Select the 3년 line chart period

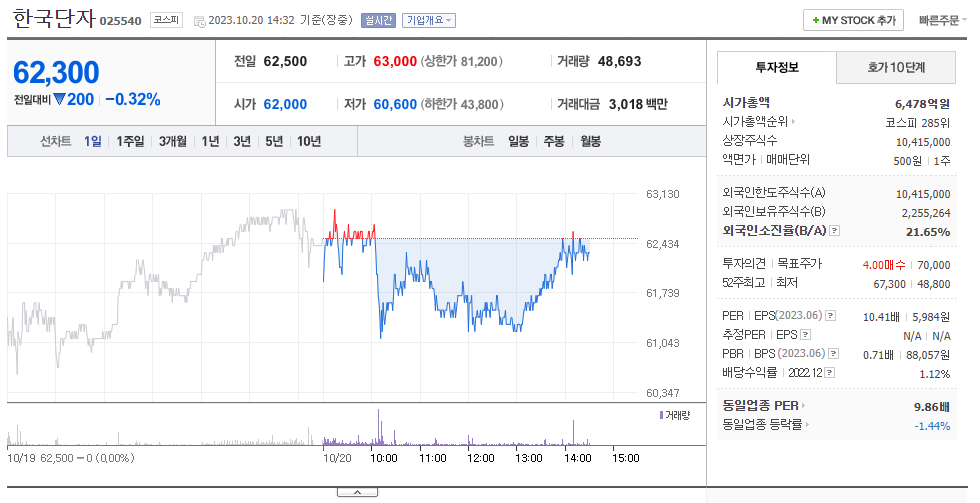coord(242,141)
